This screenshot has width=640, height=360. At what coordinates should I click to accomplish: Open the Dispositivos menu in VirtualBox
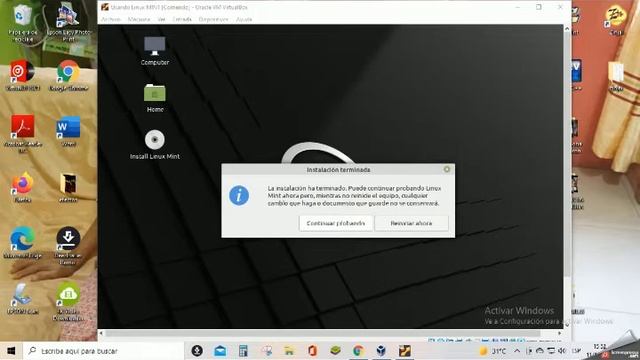click(213, 19)
